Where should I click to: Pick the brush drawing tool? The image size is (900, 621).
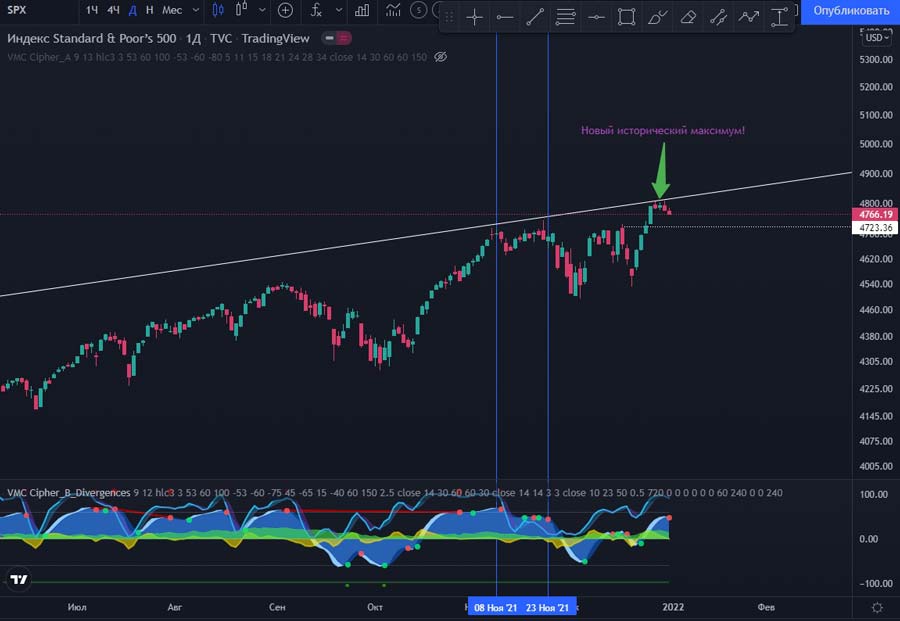point(657,17)
